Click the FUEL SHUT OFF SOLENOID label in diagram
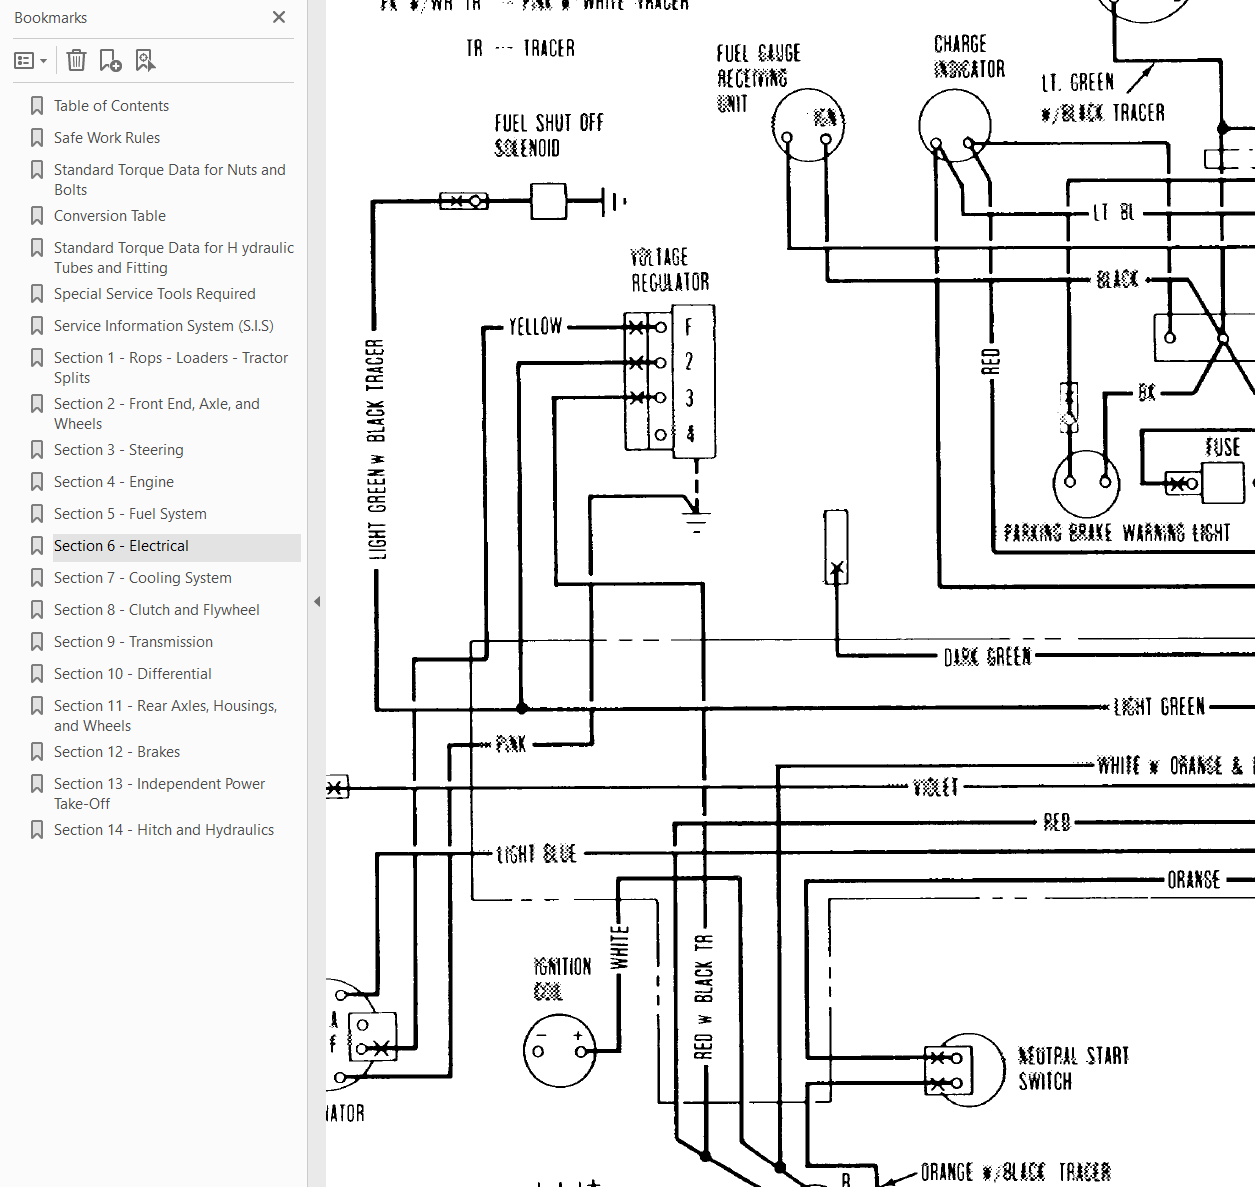This screenshot has width=1255, height=1187. tap(549, 136)
